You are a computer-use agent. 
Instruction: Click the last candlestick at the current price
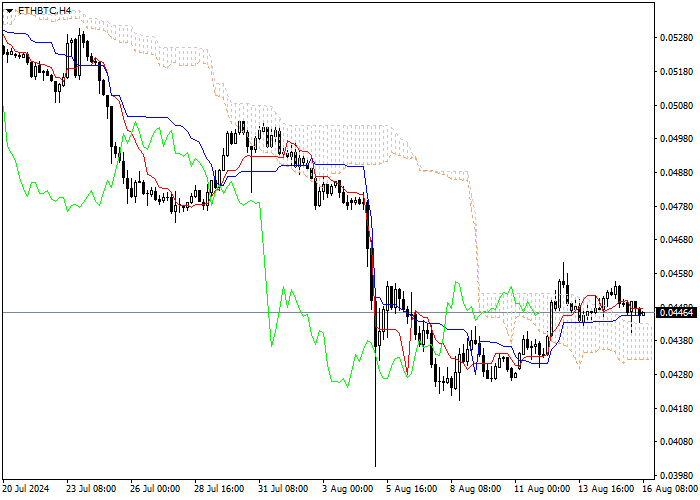[x=643, y=314]
